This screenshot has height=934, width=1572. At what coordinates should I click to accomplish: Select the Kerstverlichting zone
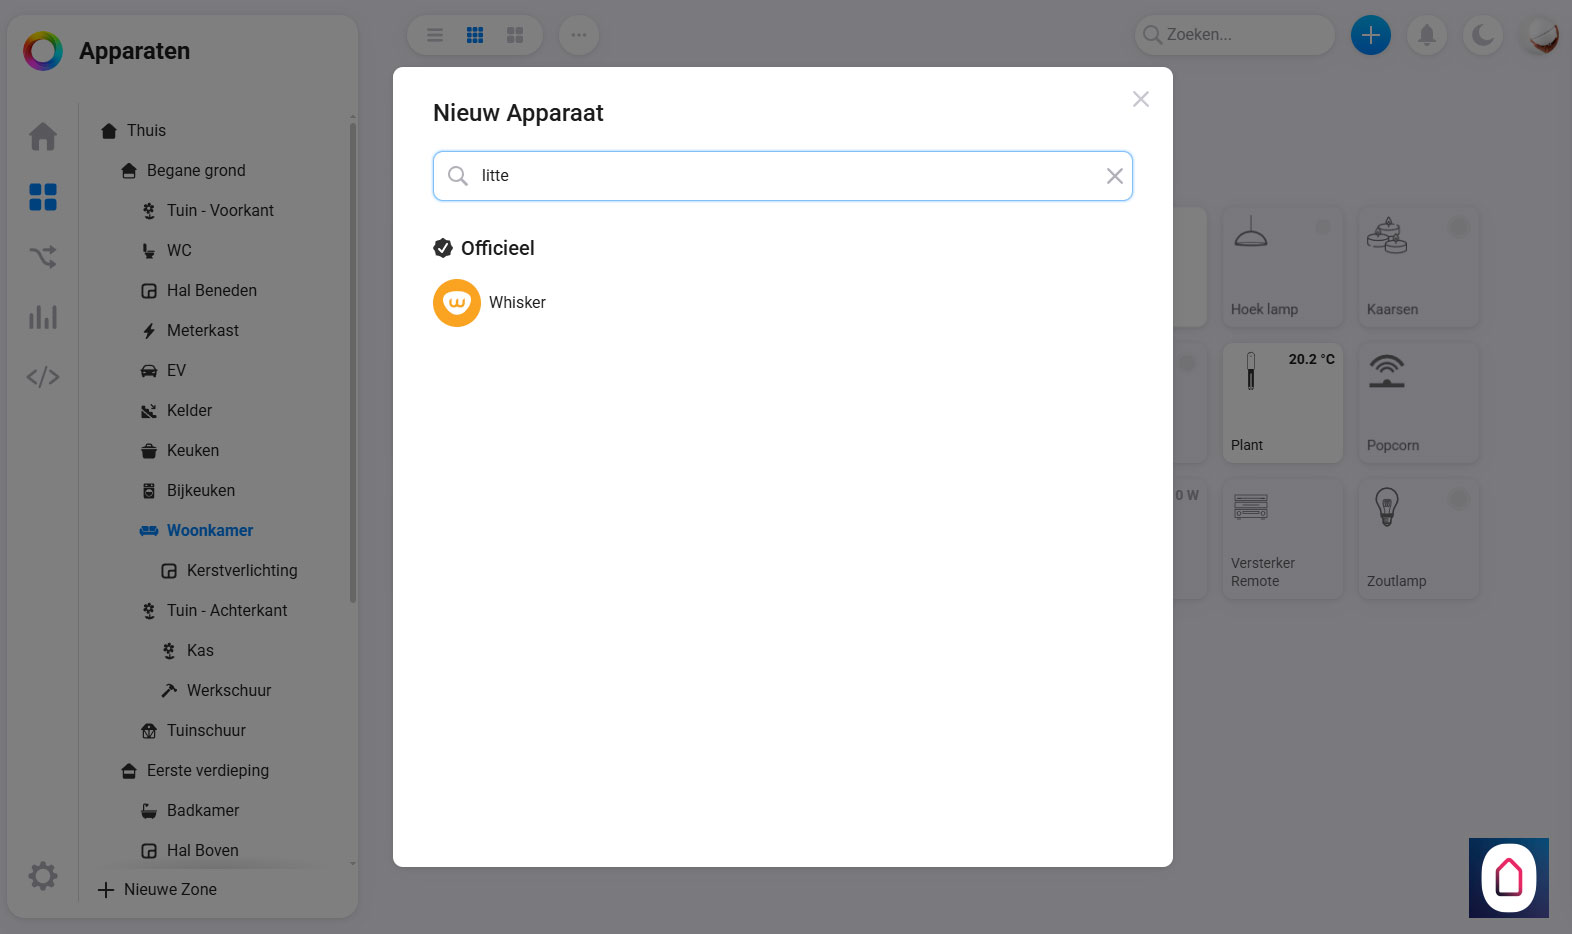click(x=241, y=571)
